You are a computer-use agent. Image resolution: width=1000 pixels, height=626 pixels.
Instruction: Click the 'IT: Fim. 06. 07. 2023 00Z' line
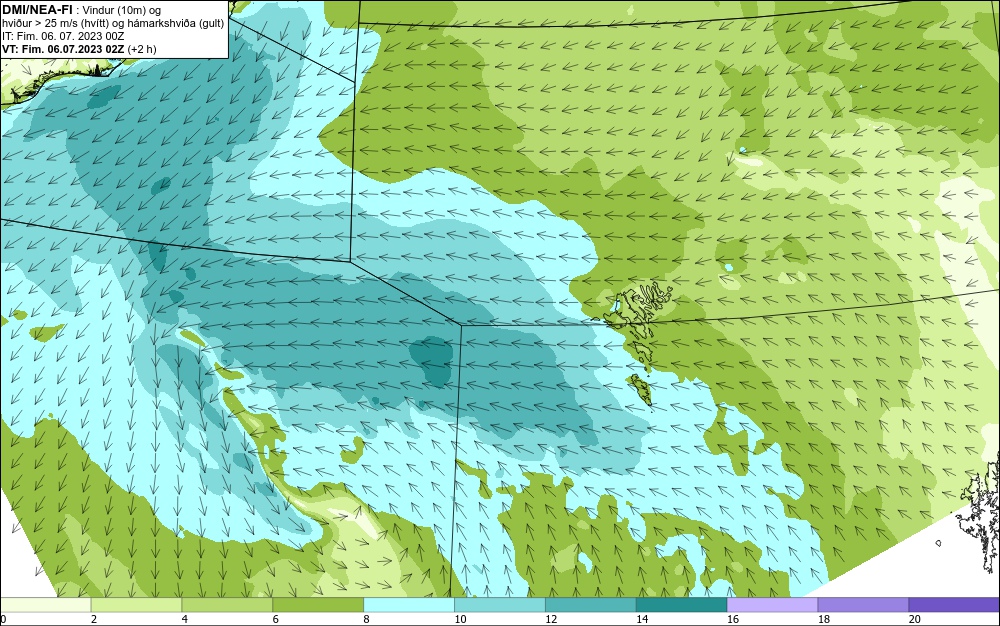coord(63,36)
